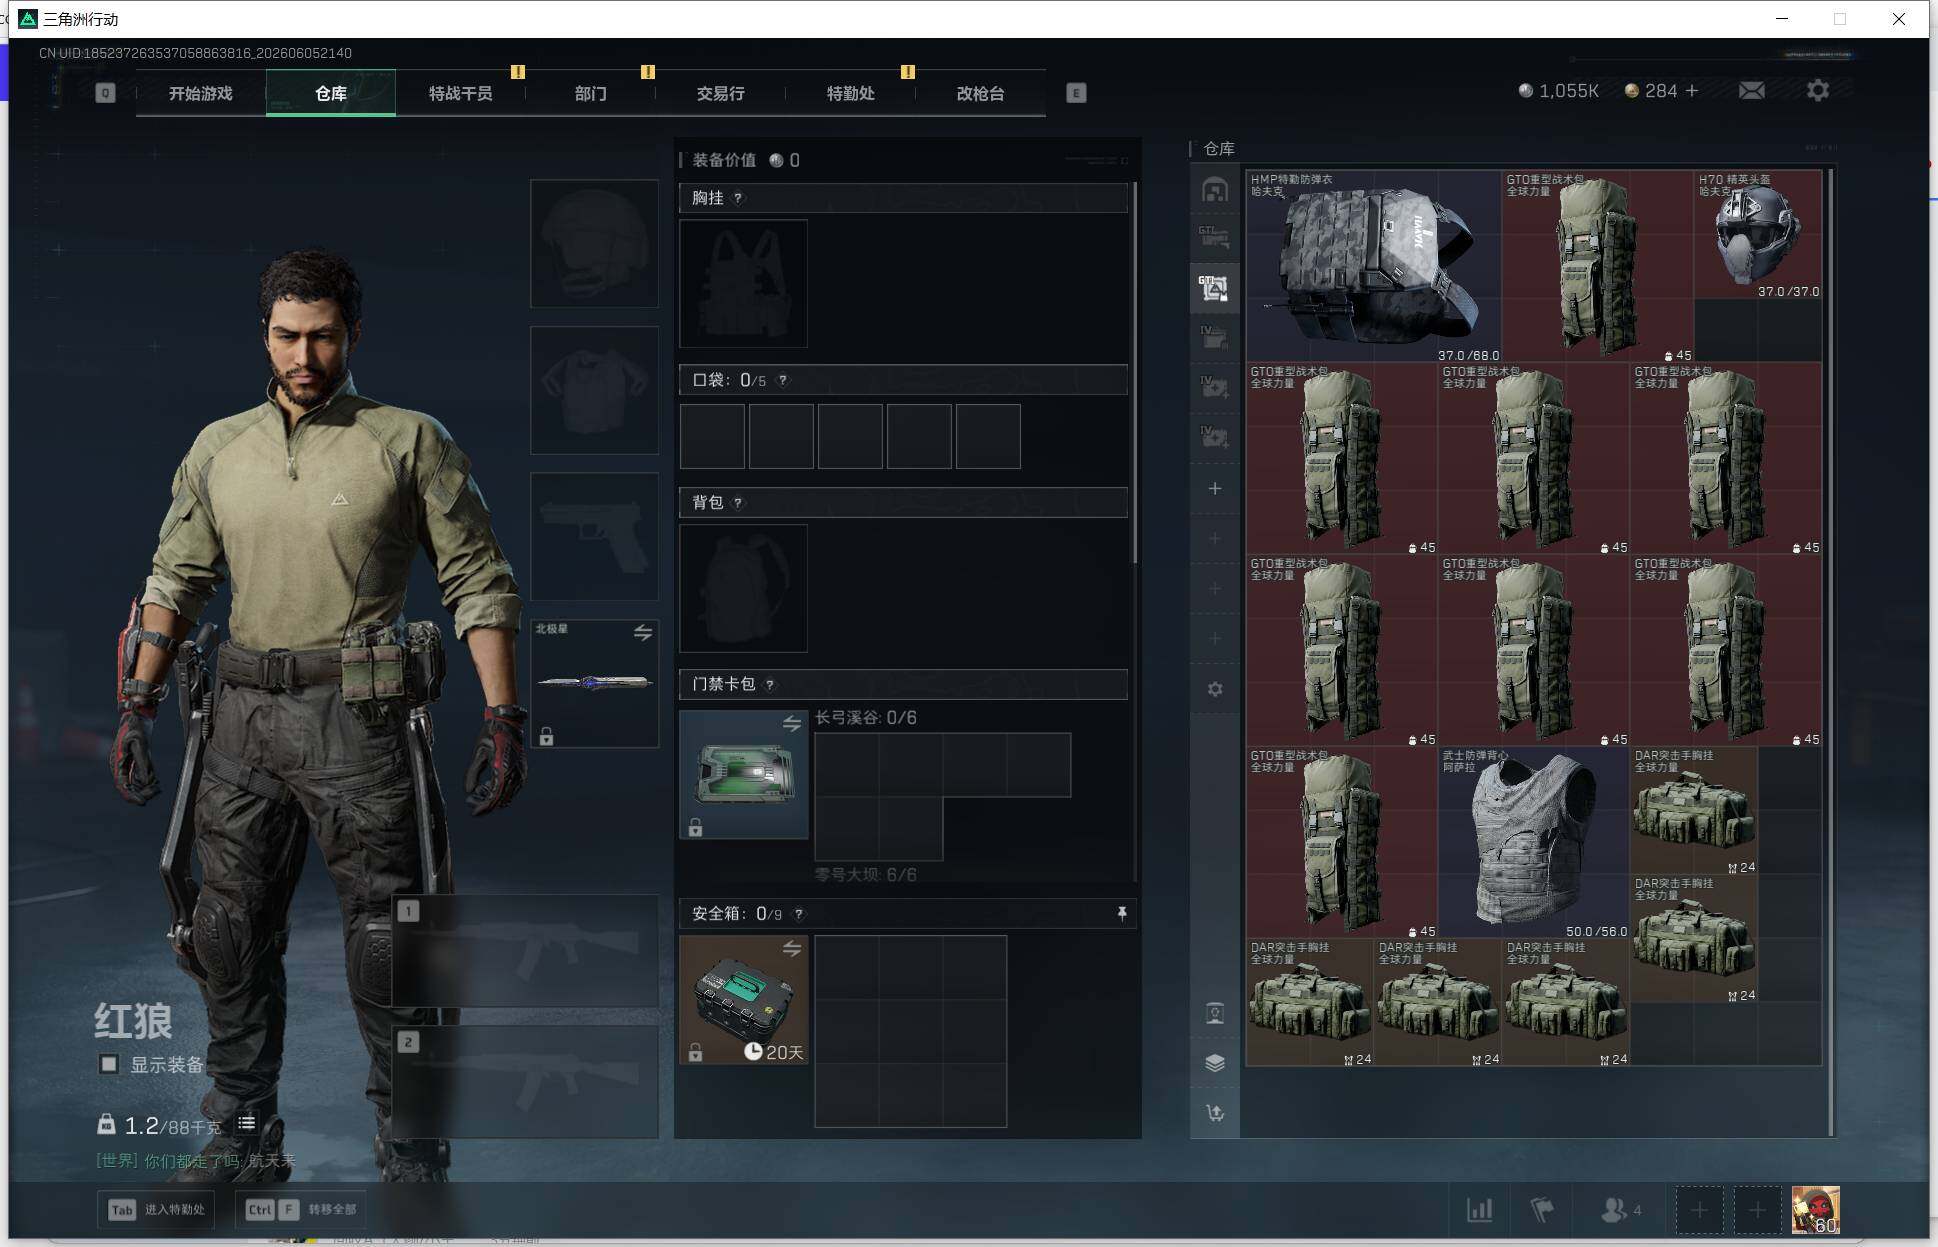Viewport: 1938px width, 1247px height.
Task: Click primary weapon slot 2
Action: [525, 1081]
